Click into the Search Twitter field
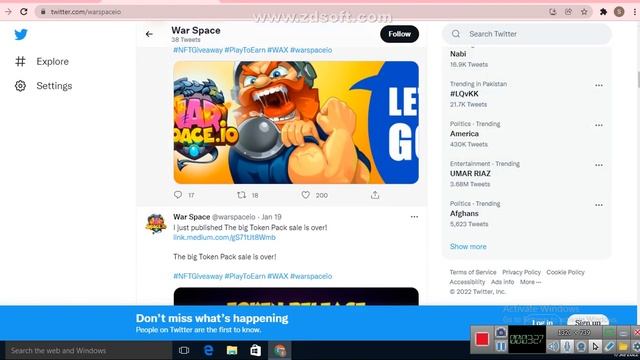Screen dimensions: 640x360 pos(527,34)
